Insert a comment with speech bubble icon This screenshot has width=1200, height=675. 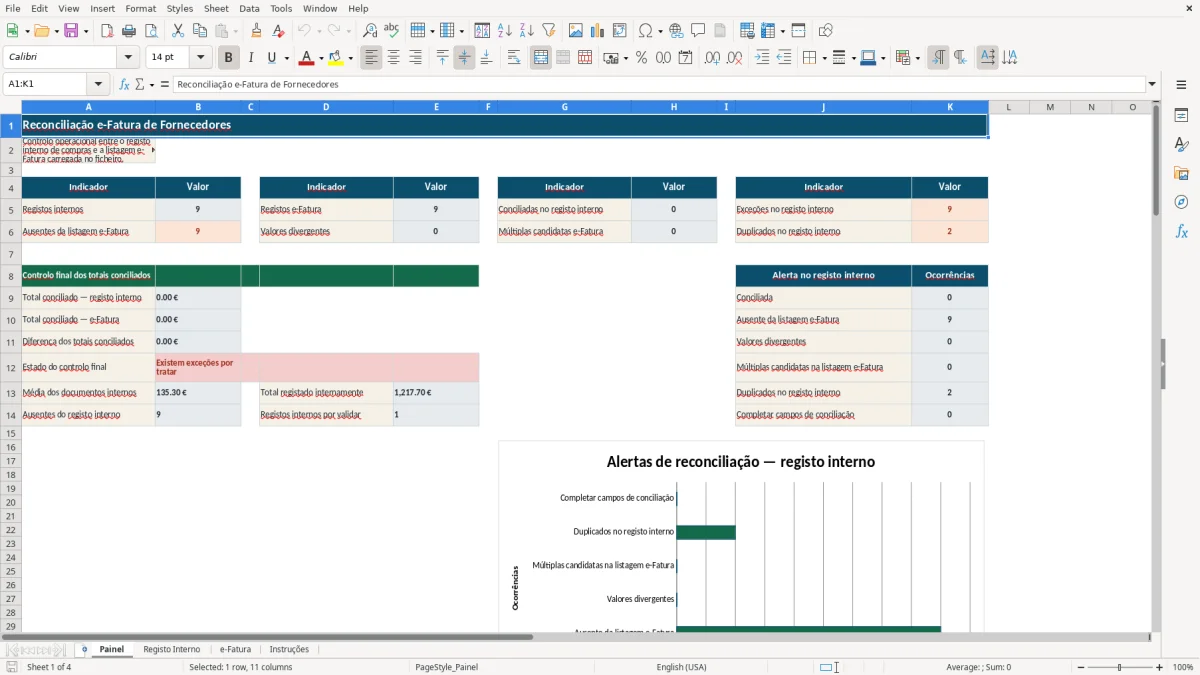(698, 31)
